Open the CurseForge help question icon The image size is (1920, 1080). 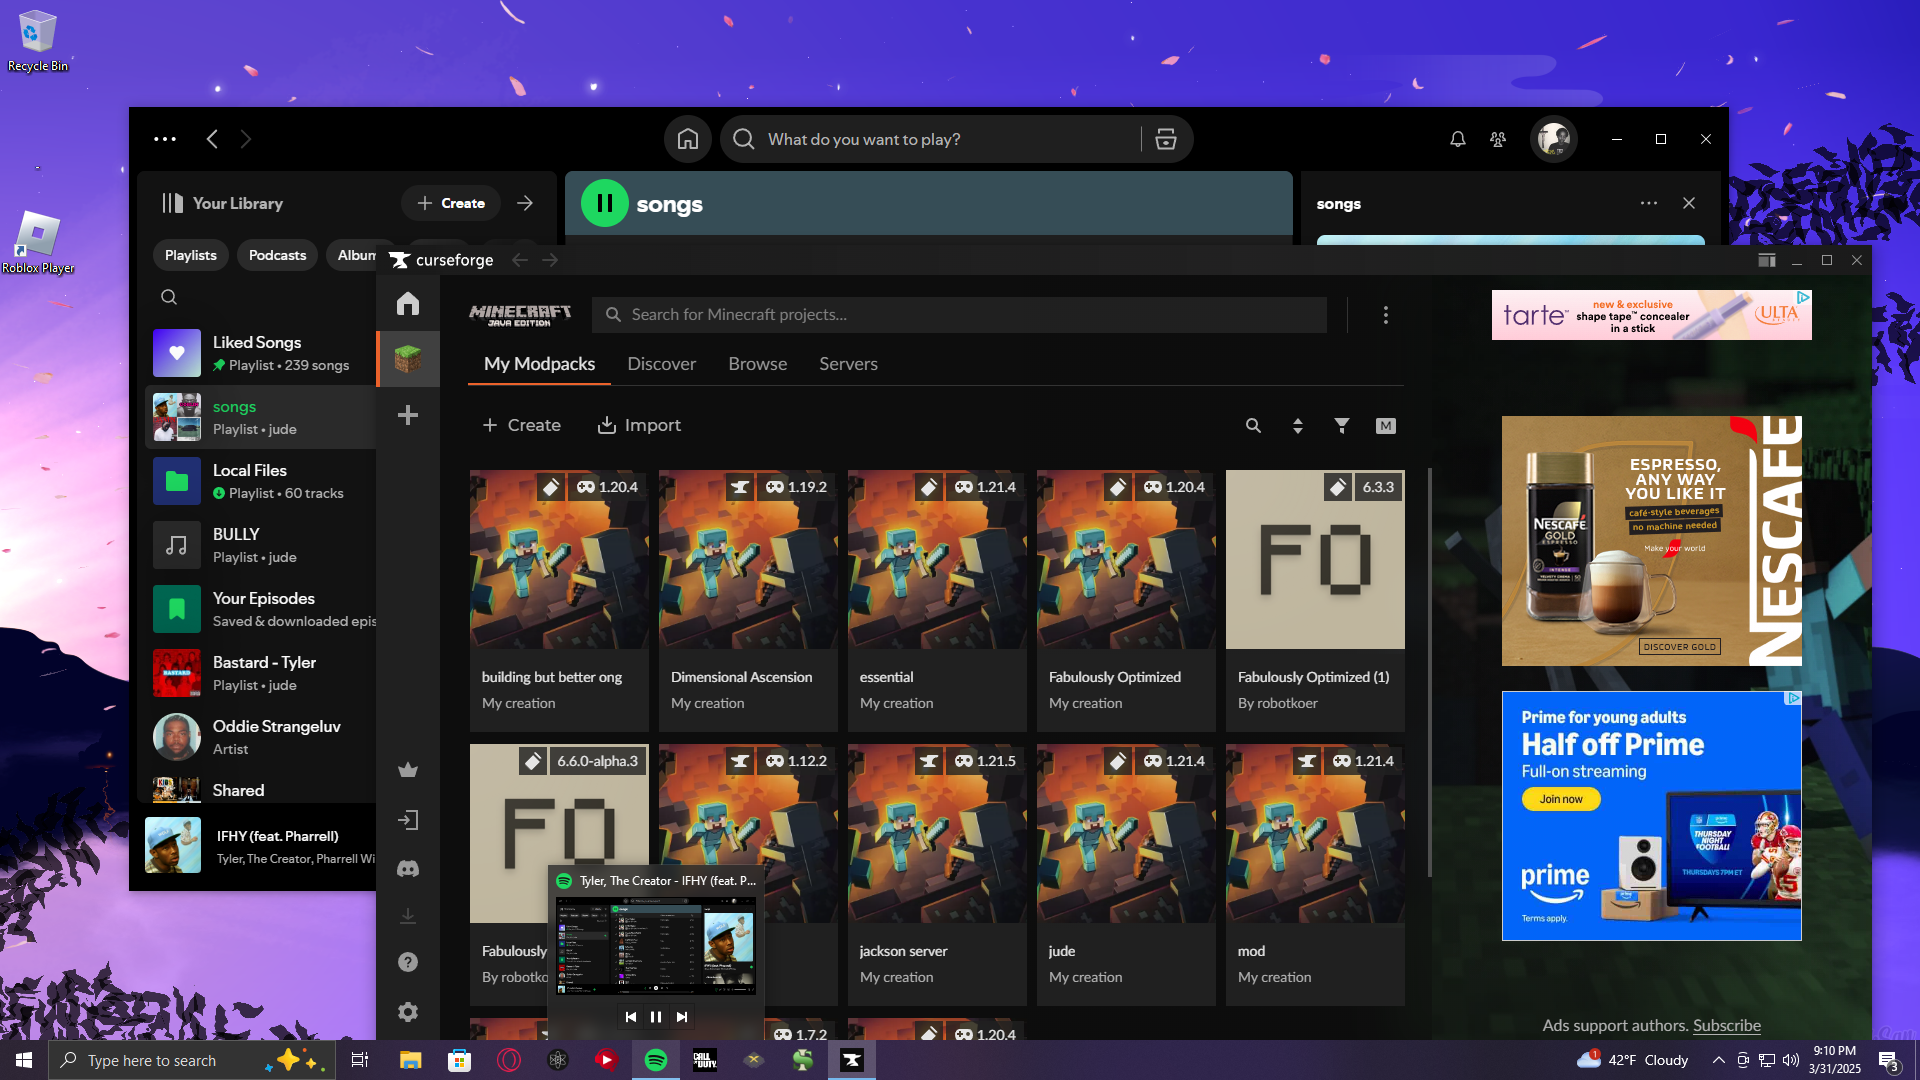pos(407,962)
